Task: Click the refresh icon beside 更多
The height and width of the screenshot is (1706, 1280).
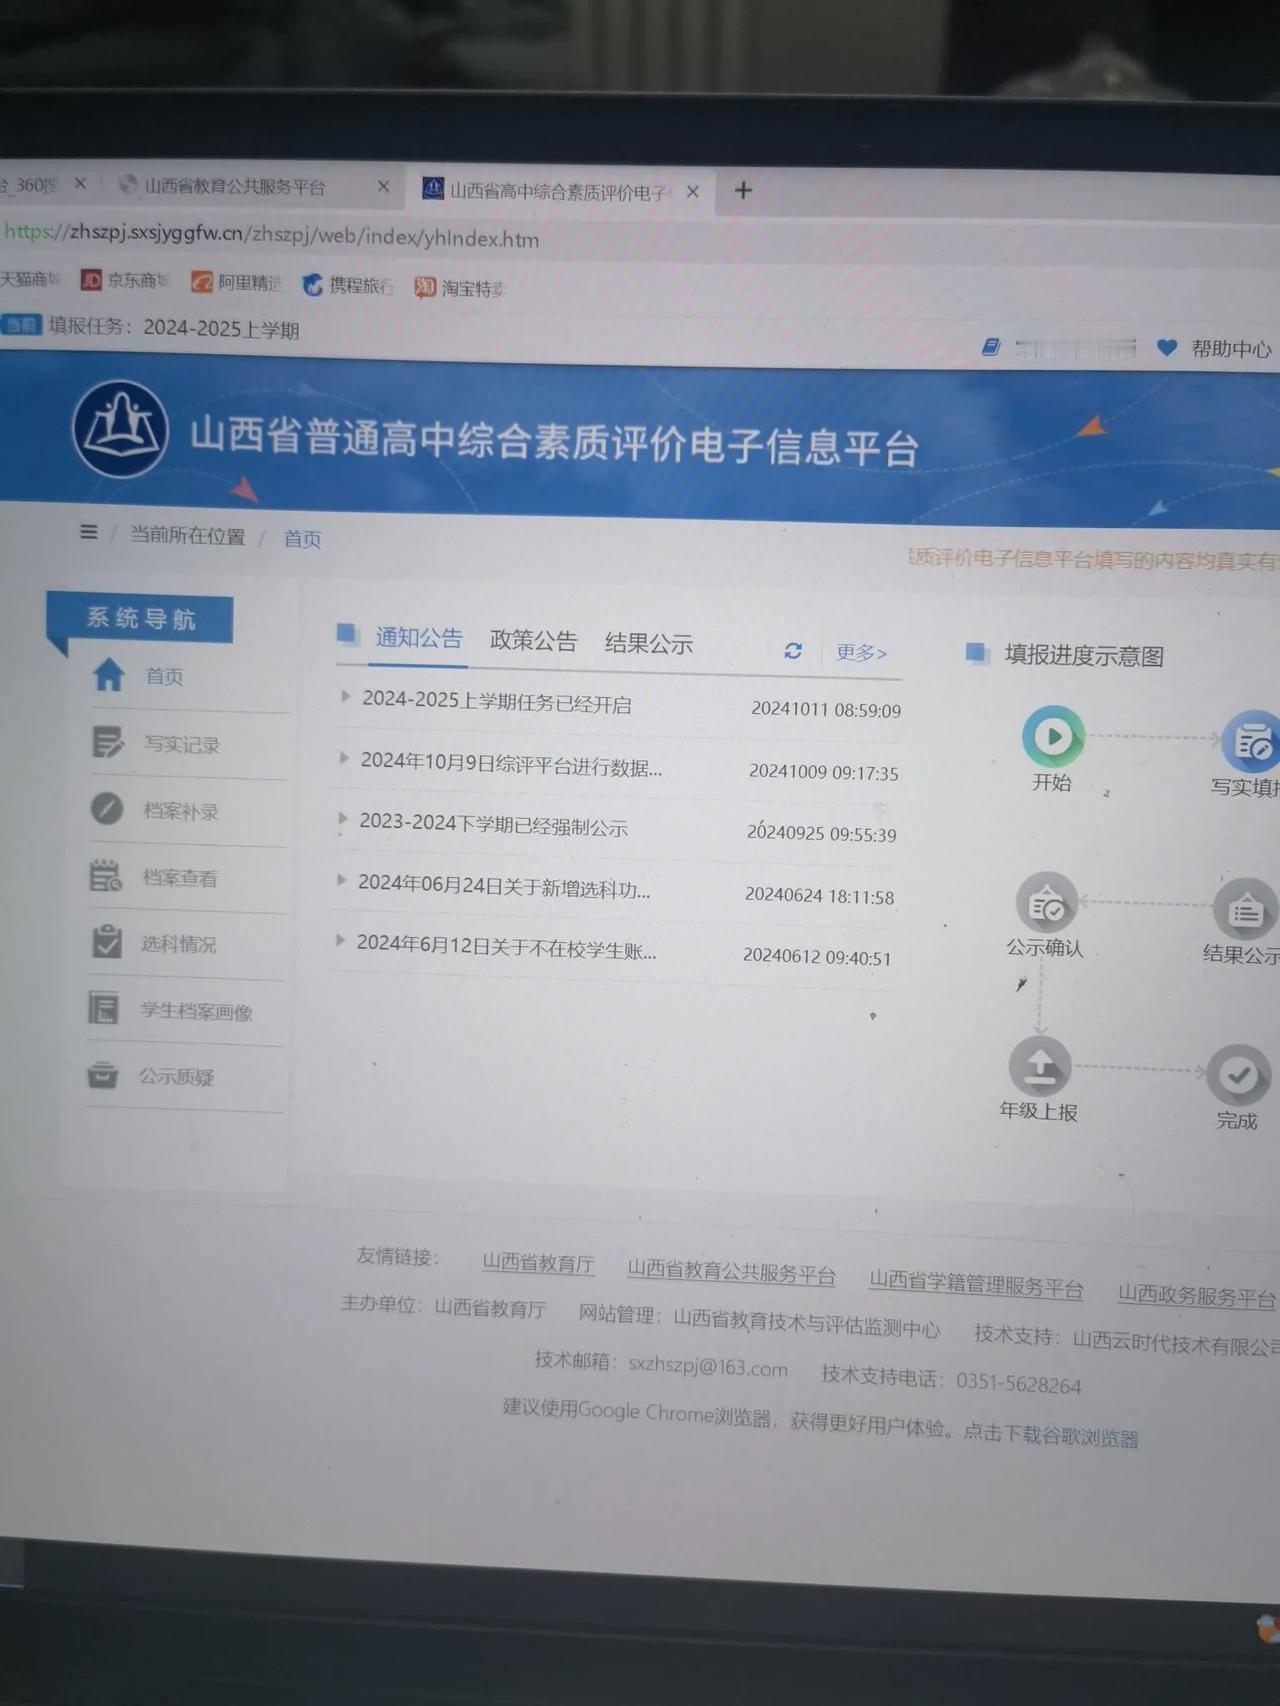Action: 793,651
